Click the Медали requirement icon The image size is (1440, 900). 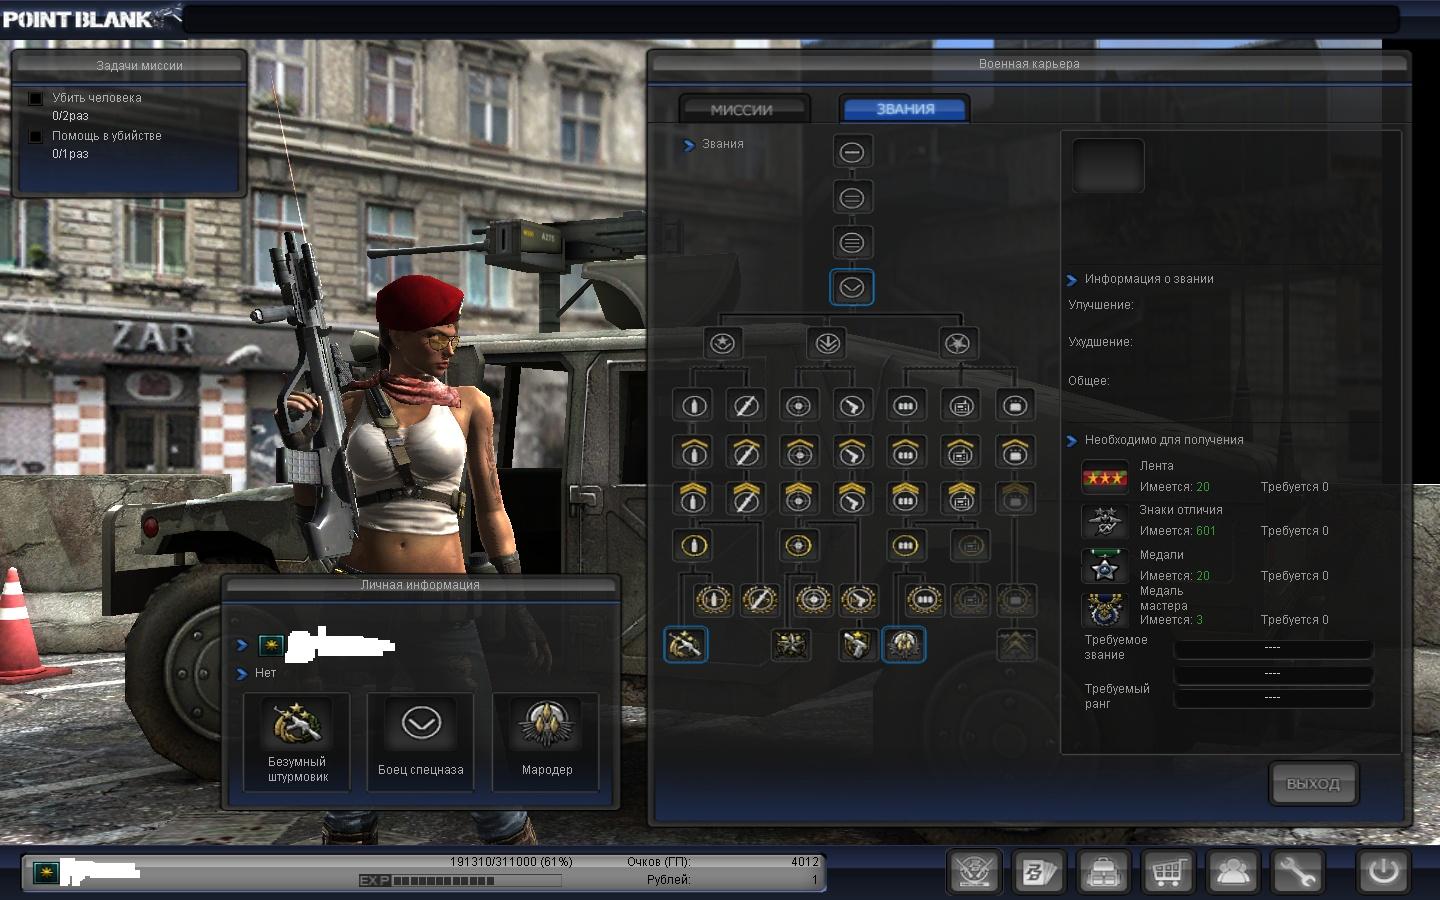pos(1105,566)
